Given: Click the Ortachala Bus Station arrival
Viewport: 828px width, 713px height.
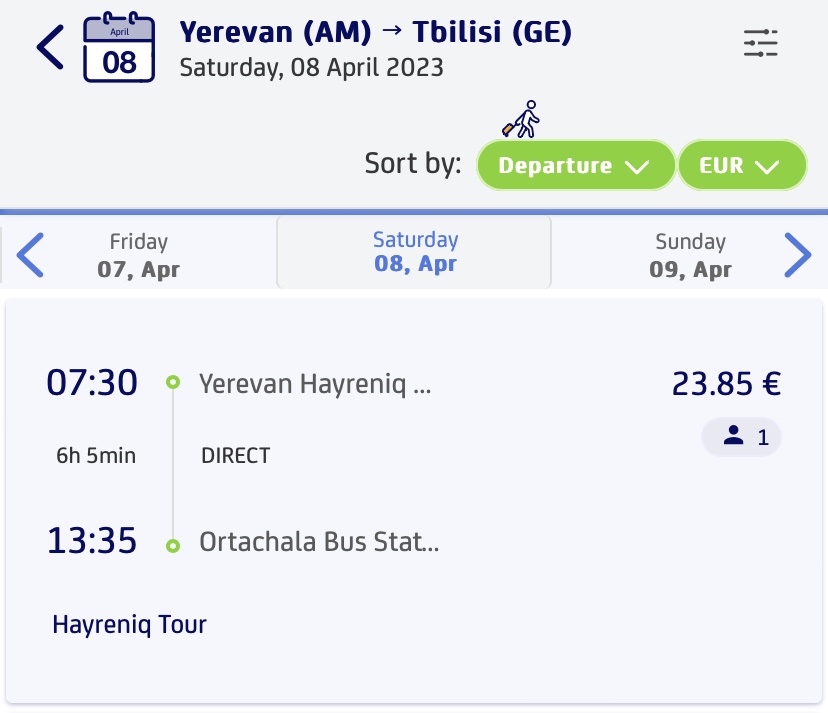Looking at the screenshot, I should coord(319,542).
